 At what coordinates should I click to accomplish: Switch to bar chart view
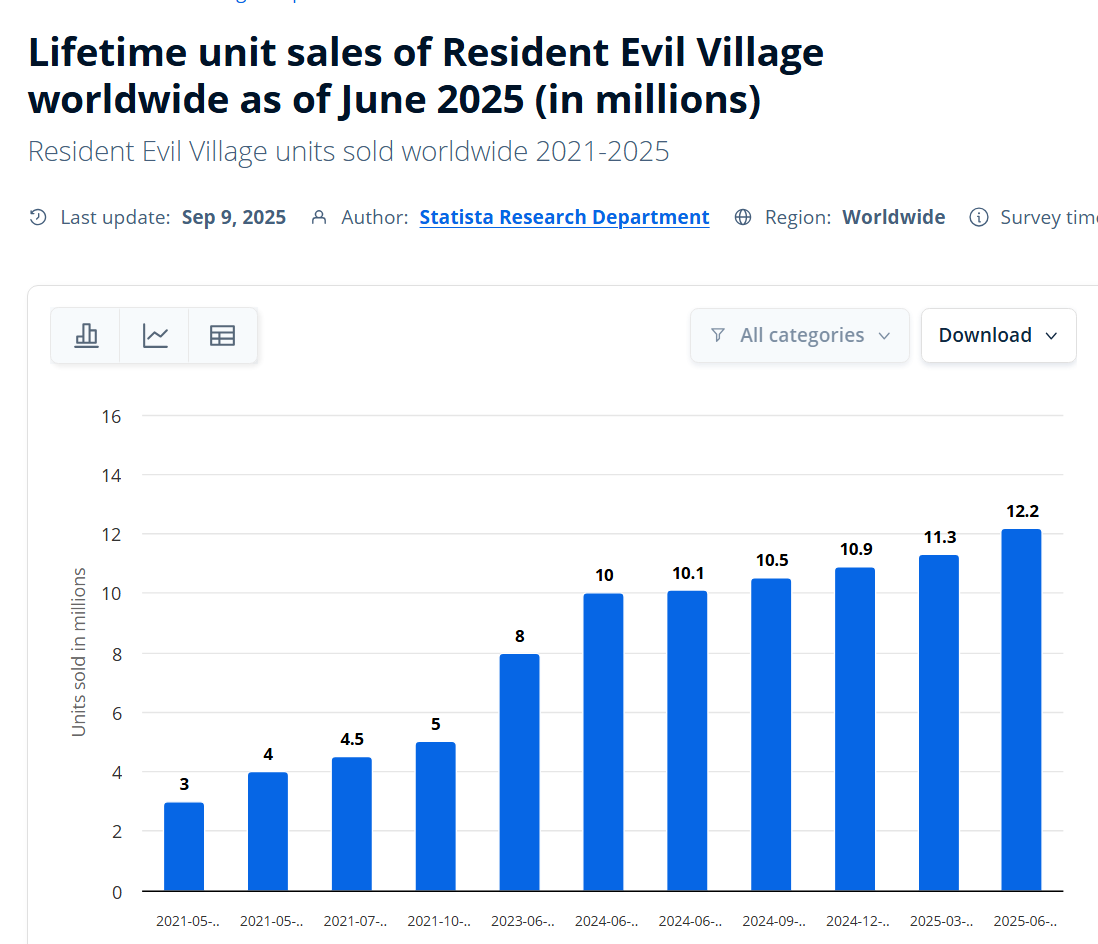tap(85, 335)
